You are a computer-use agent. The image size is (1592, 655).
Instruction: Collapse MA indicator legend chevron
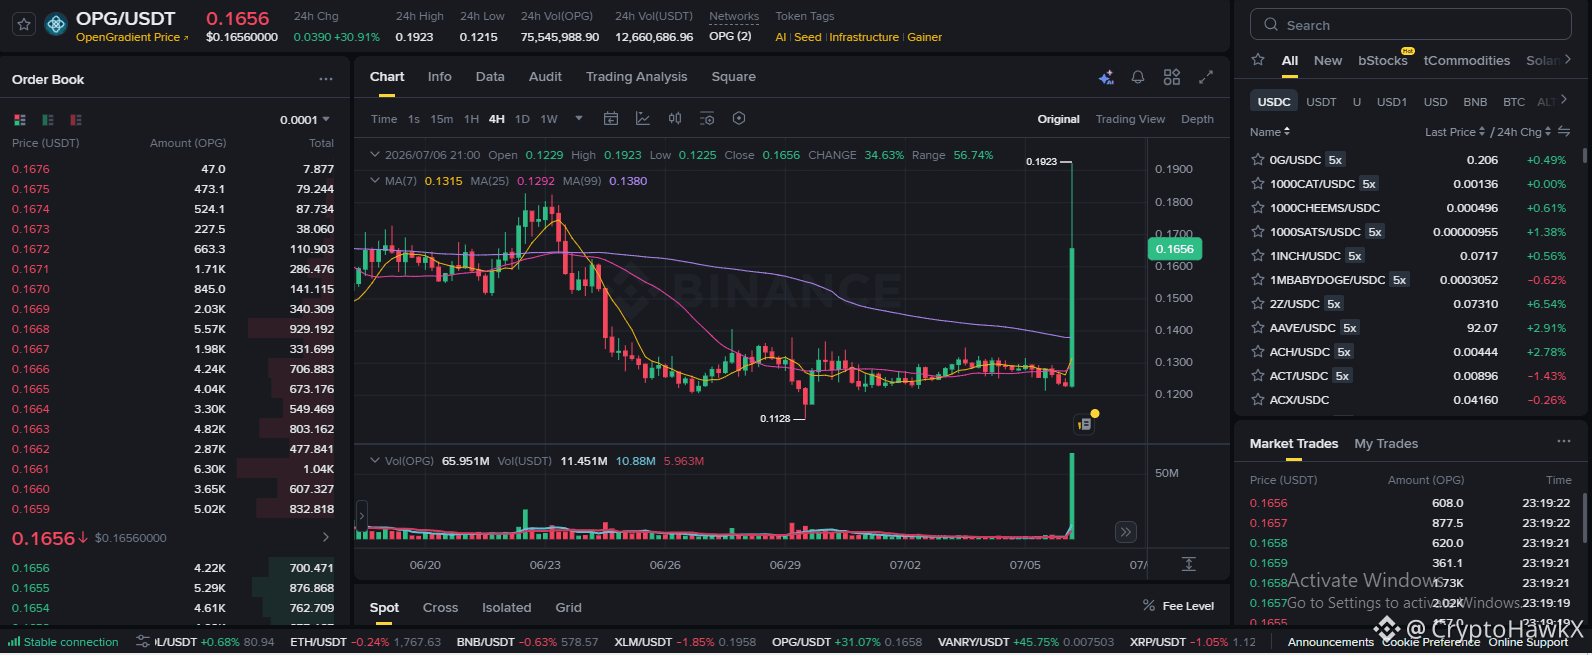tap(375, 181)
